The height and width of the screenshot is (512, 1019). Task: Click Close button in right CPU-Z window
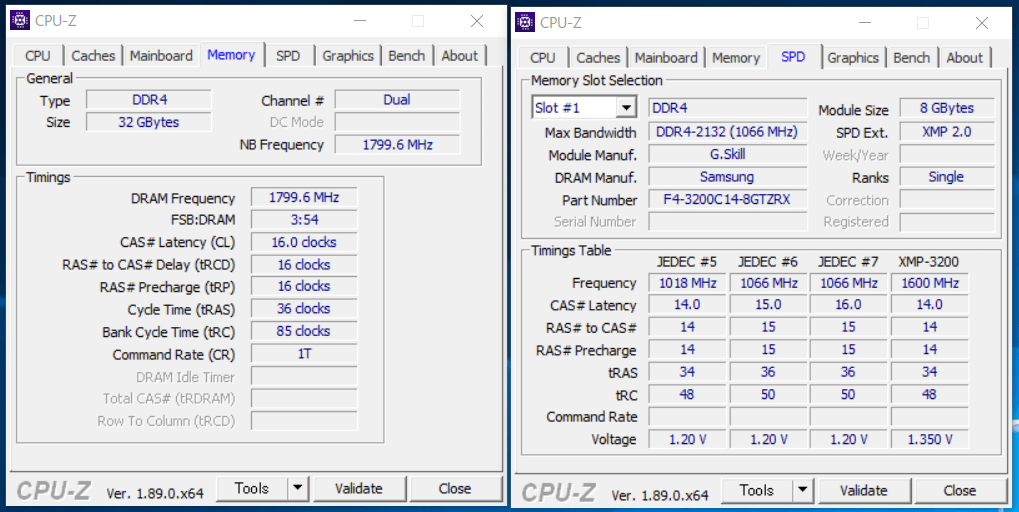pyautogui.click(x=960, y=491)
